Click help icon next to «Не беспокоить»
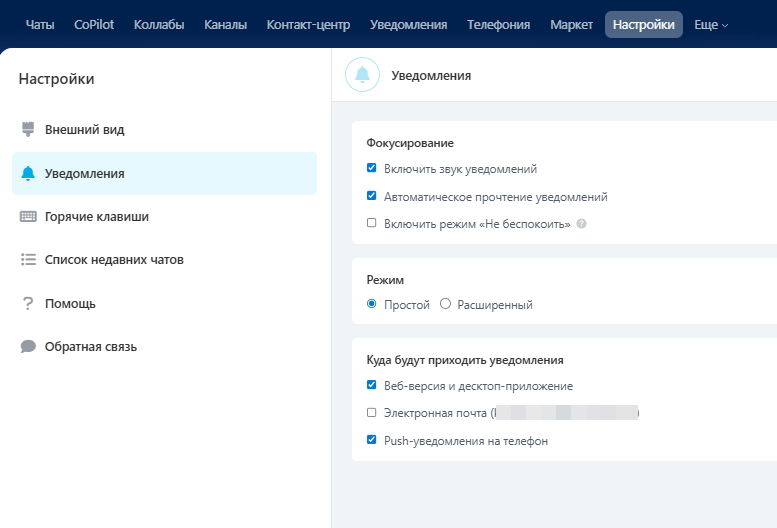Screen dimensions: 777x528 click(581, 224)
